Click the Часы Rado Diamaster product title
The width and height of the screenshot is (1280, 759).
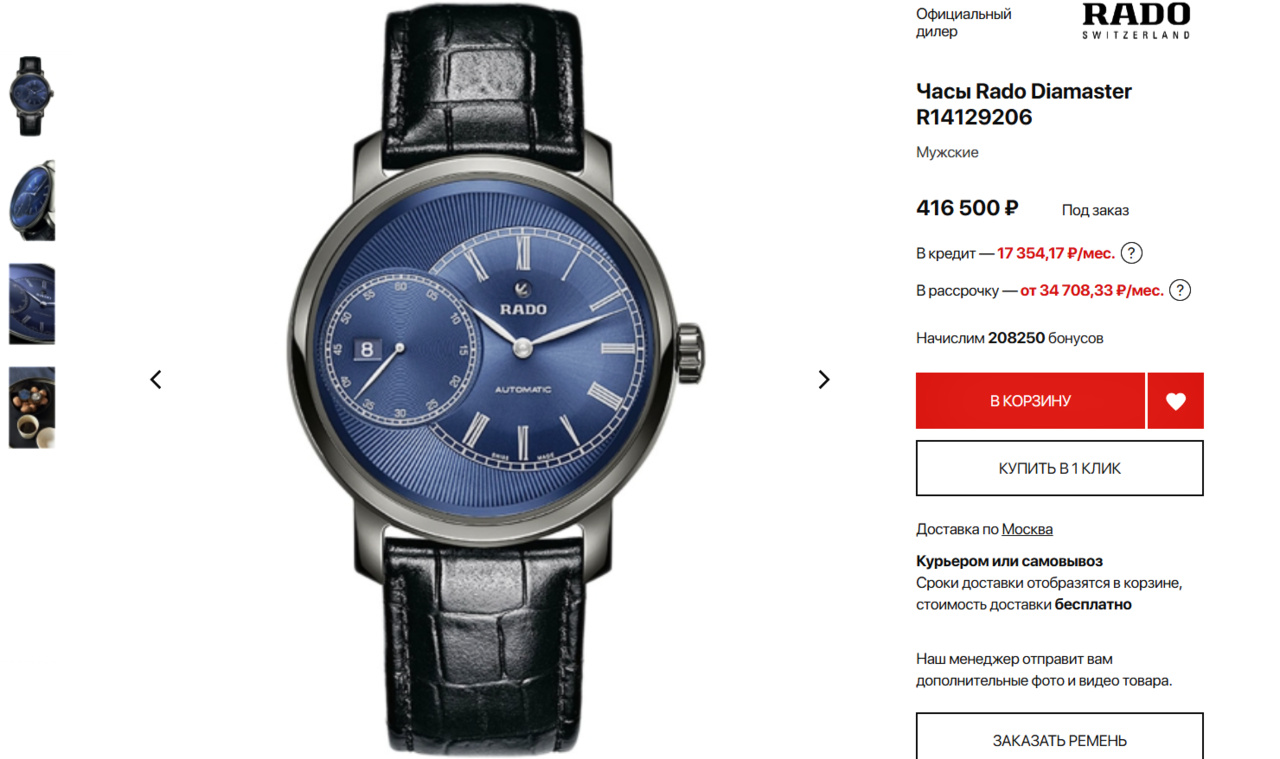pyautogui.click(x=1024, y=104)
